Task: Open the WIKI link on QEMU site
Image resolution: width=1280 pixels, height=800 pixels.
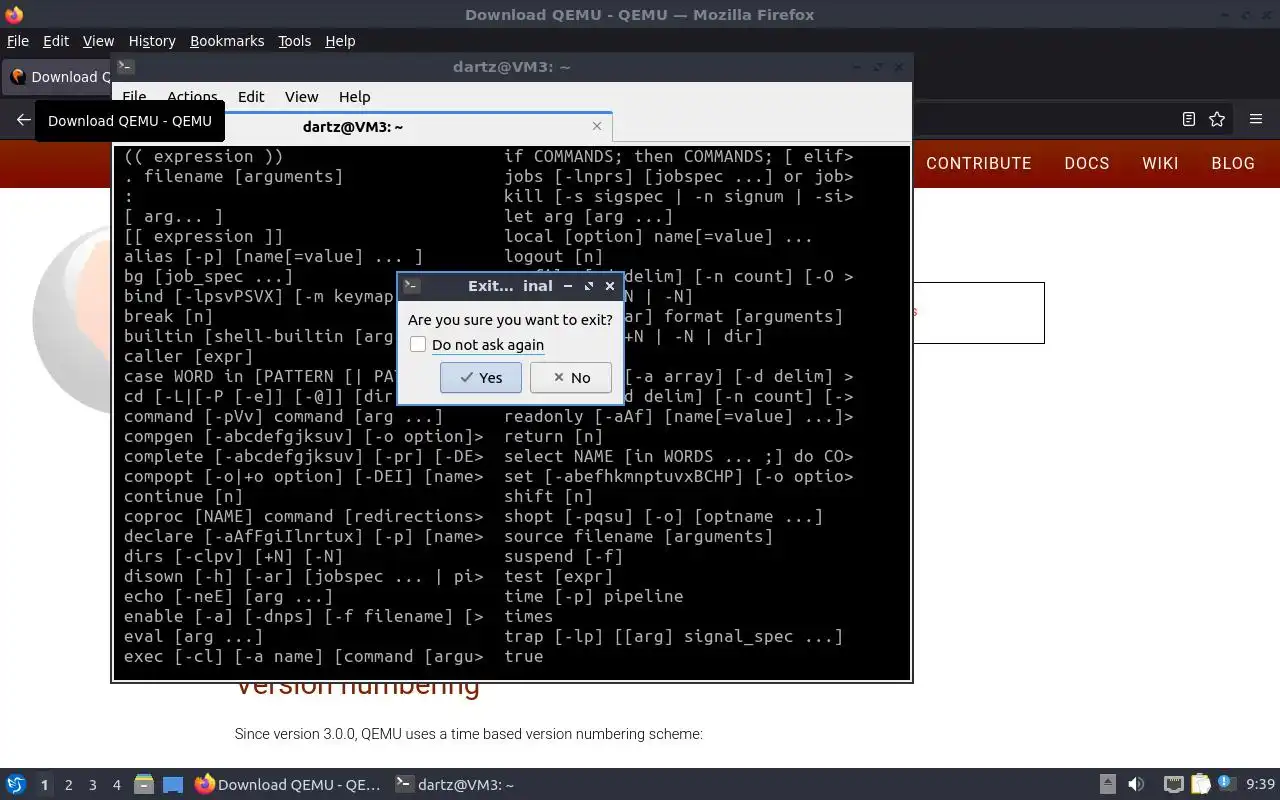Action: [1160, 163]
